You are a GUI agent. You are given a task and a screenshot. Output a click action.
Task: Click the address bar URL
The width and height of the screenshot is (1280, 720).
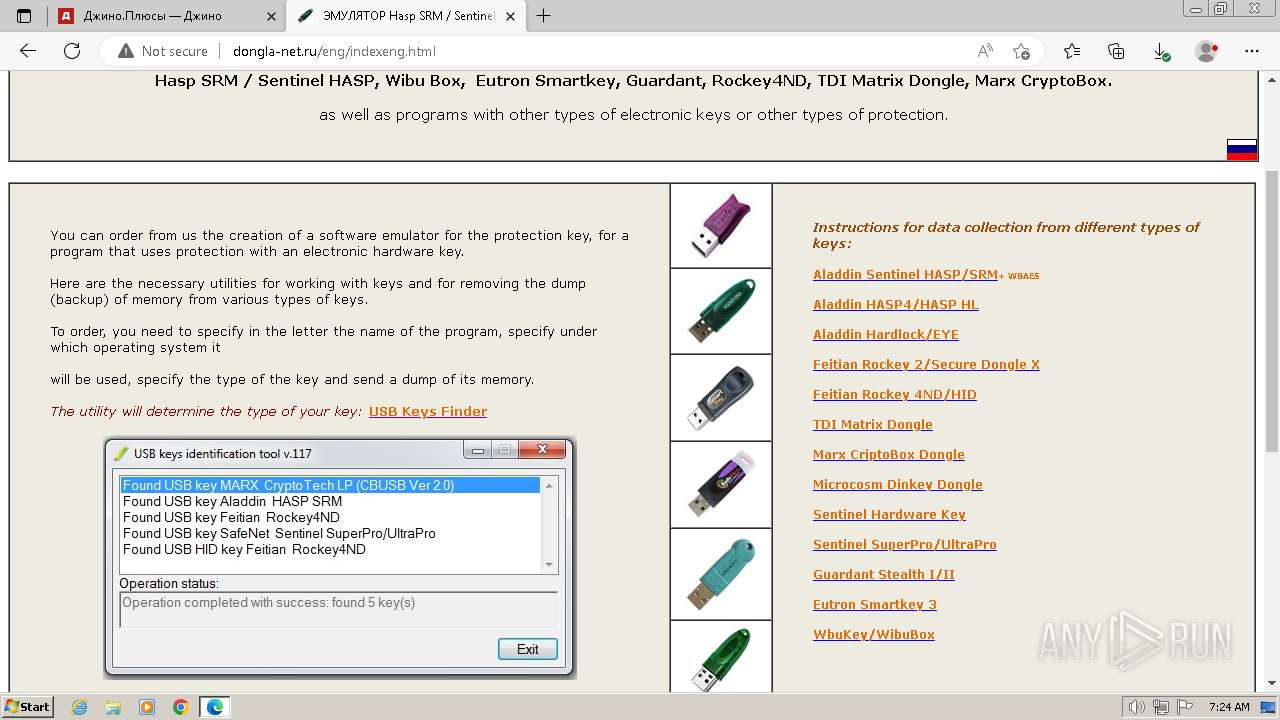click(334, 51)
